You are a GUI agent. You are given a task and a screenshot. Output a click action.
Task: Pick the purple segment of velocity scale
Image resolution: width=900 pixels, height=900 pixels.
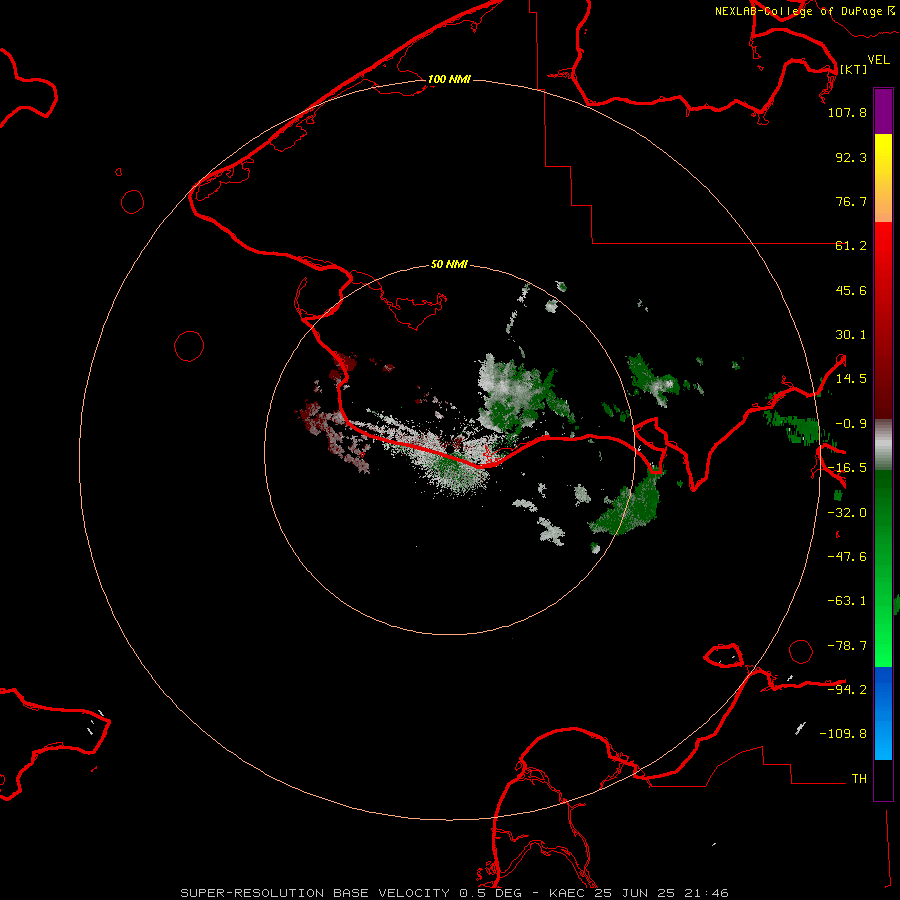883,111
